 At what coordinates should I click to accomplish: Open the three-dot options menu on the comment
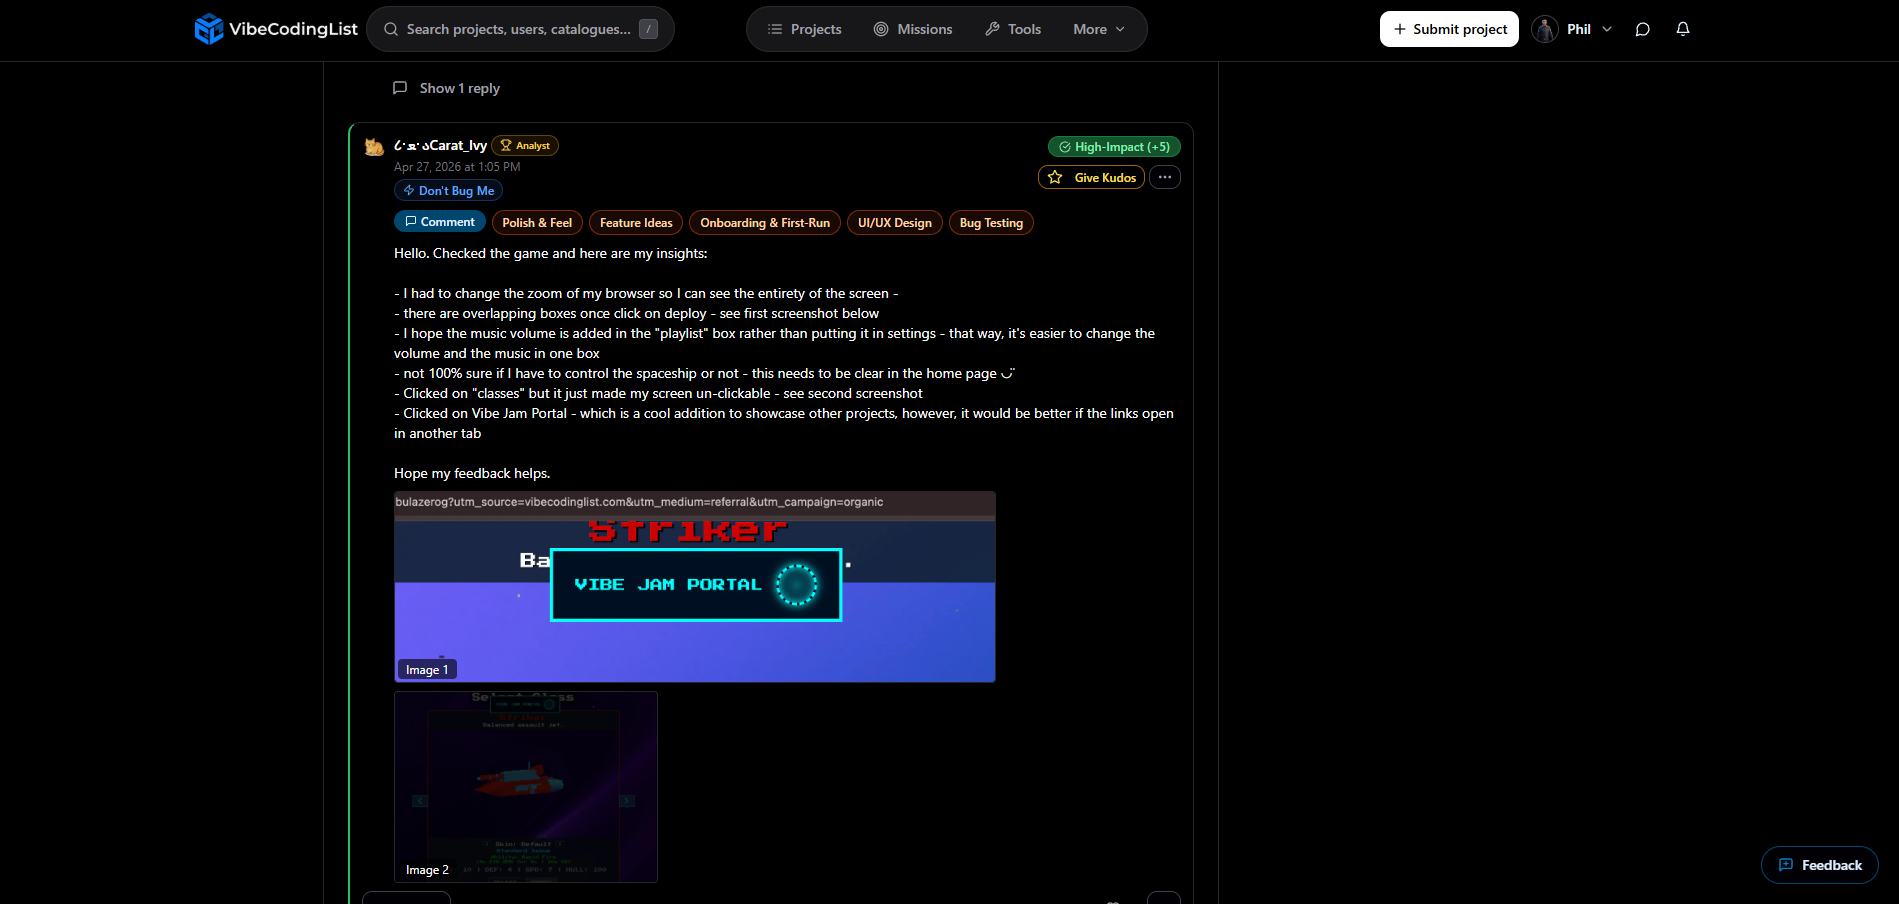(1164, 177)
